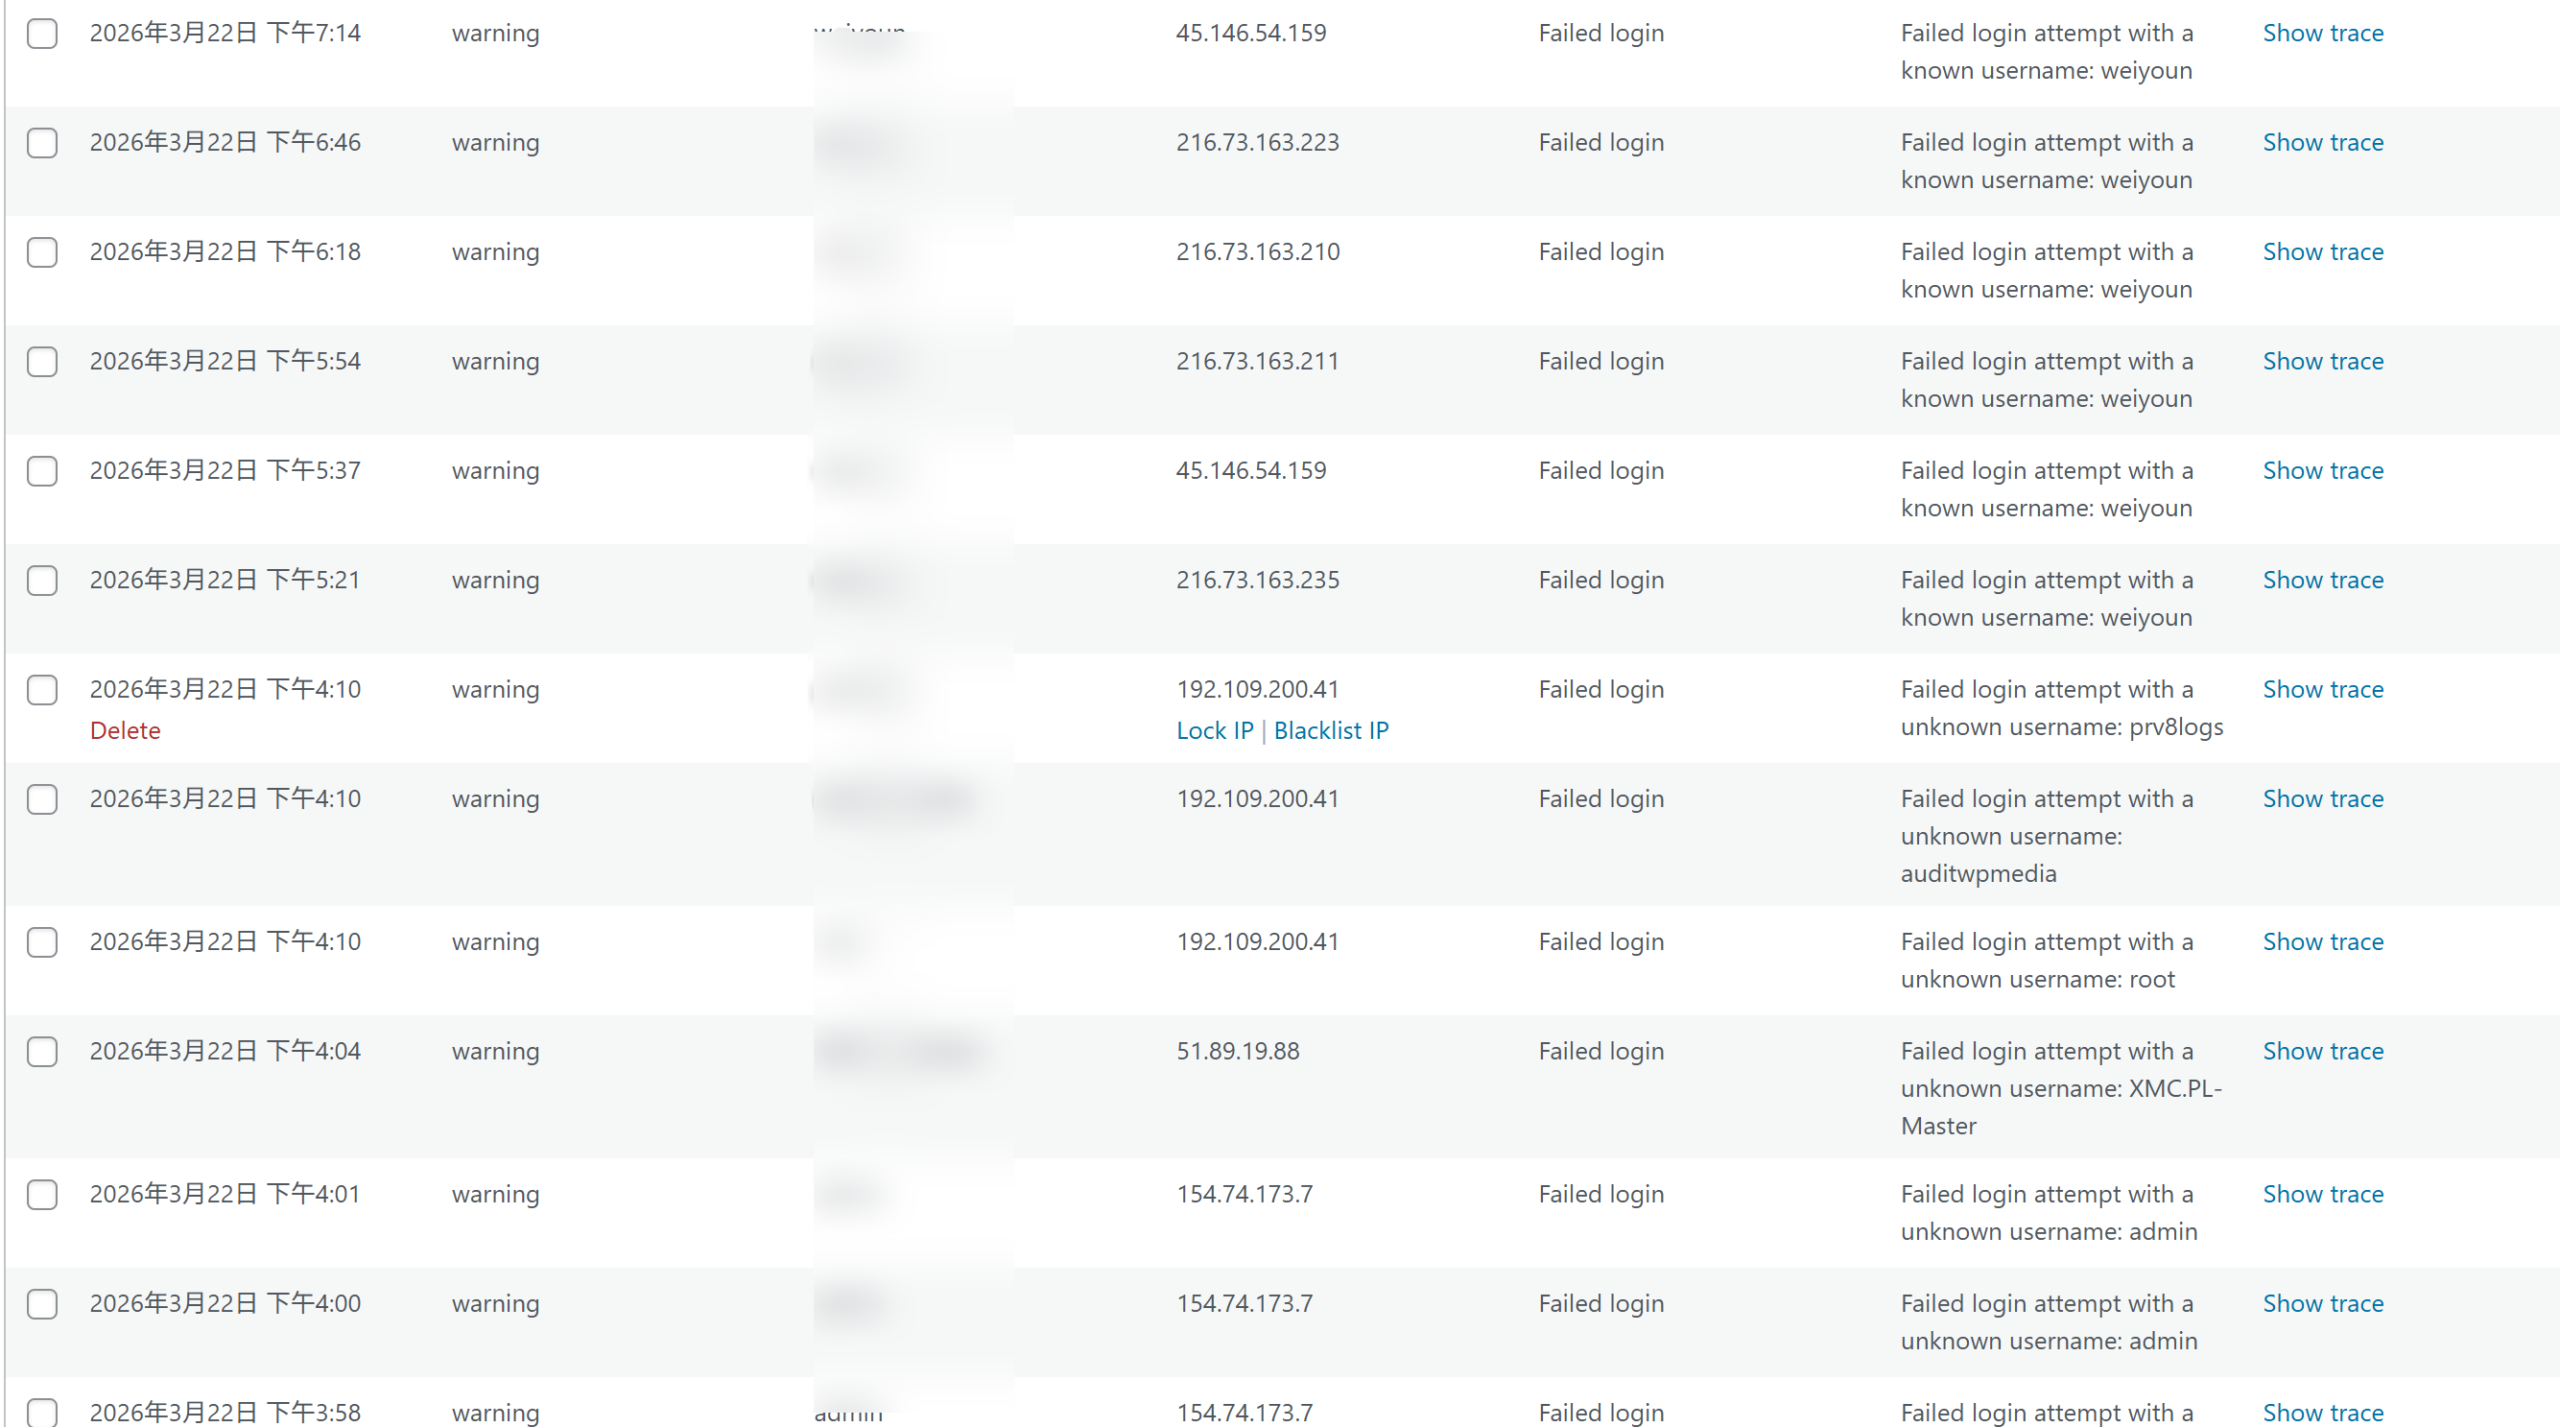Show trace for root username attempt
Viewport: 2560px width, 1427px height.
tap(2323, 942)
